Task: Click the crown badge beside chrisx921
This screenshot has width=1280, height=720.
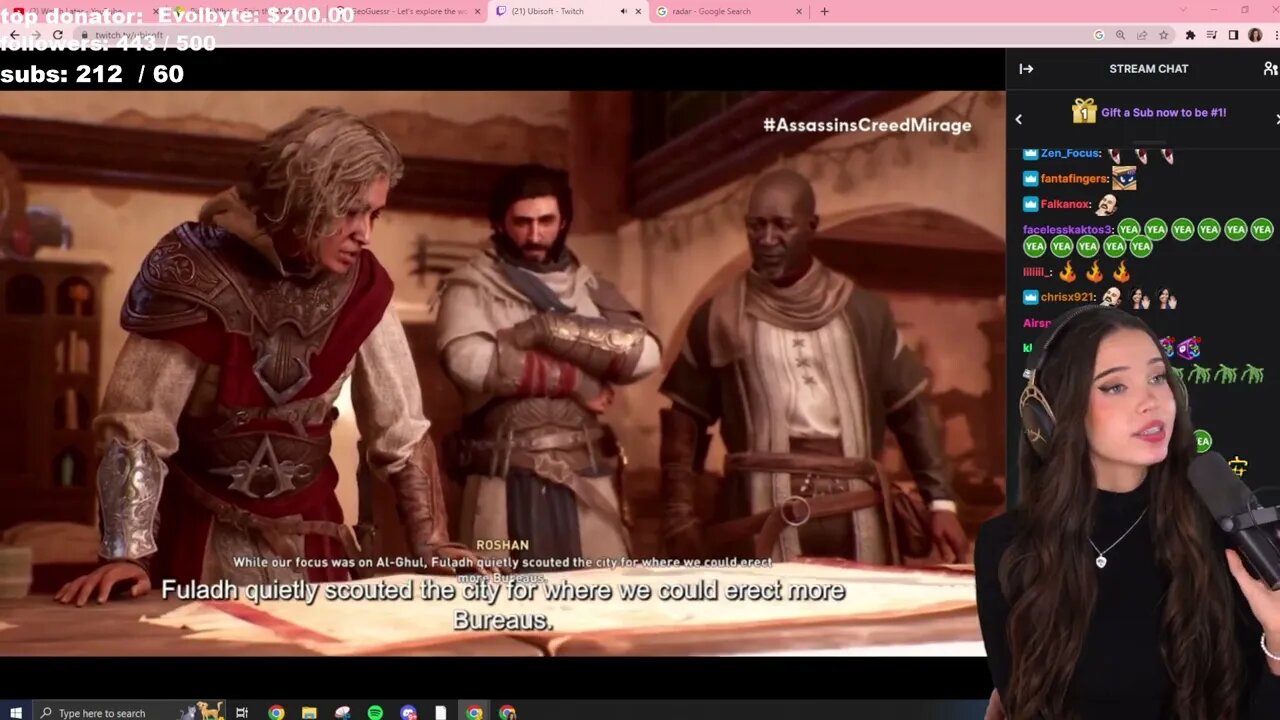Action: 1030,297
